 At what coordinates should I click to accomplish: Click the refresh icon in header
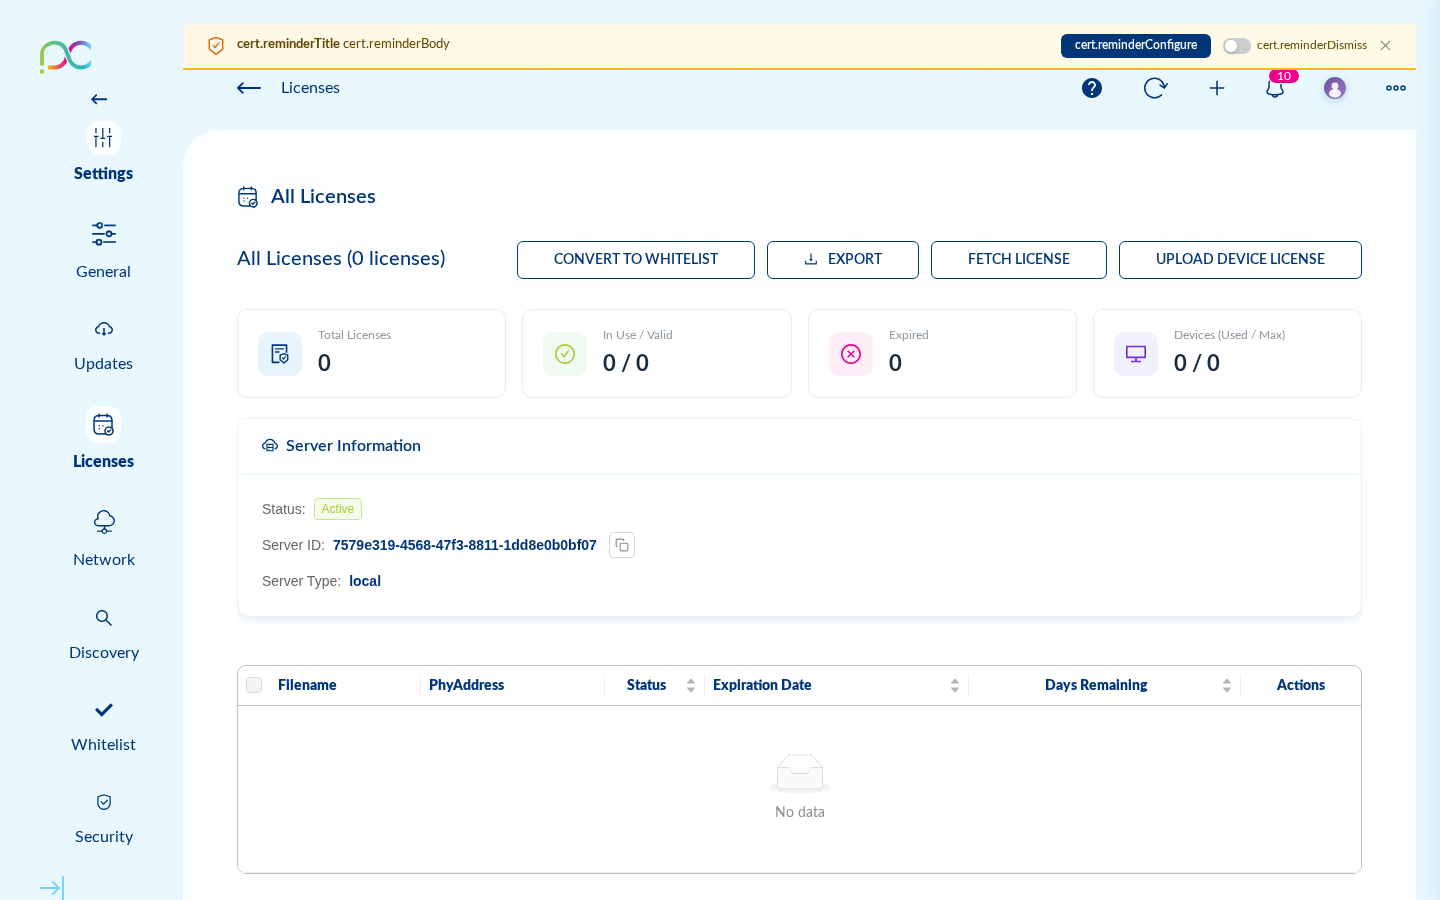(1155, 88)
